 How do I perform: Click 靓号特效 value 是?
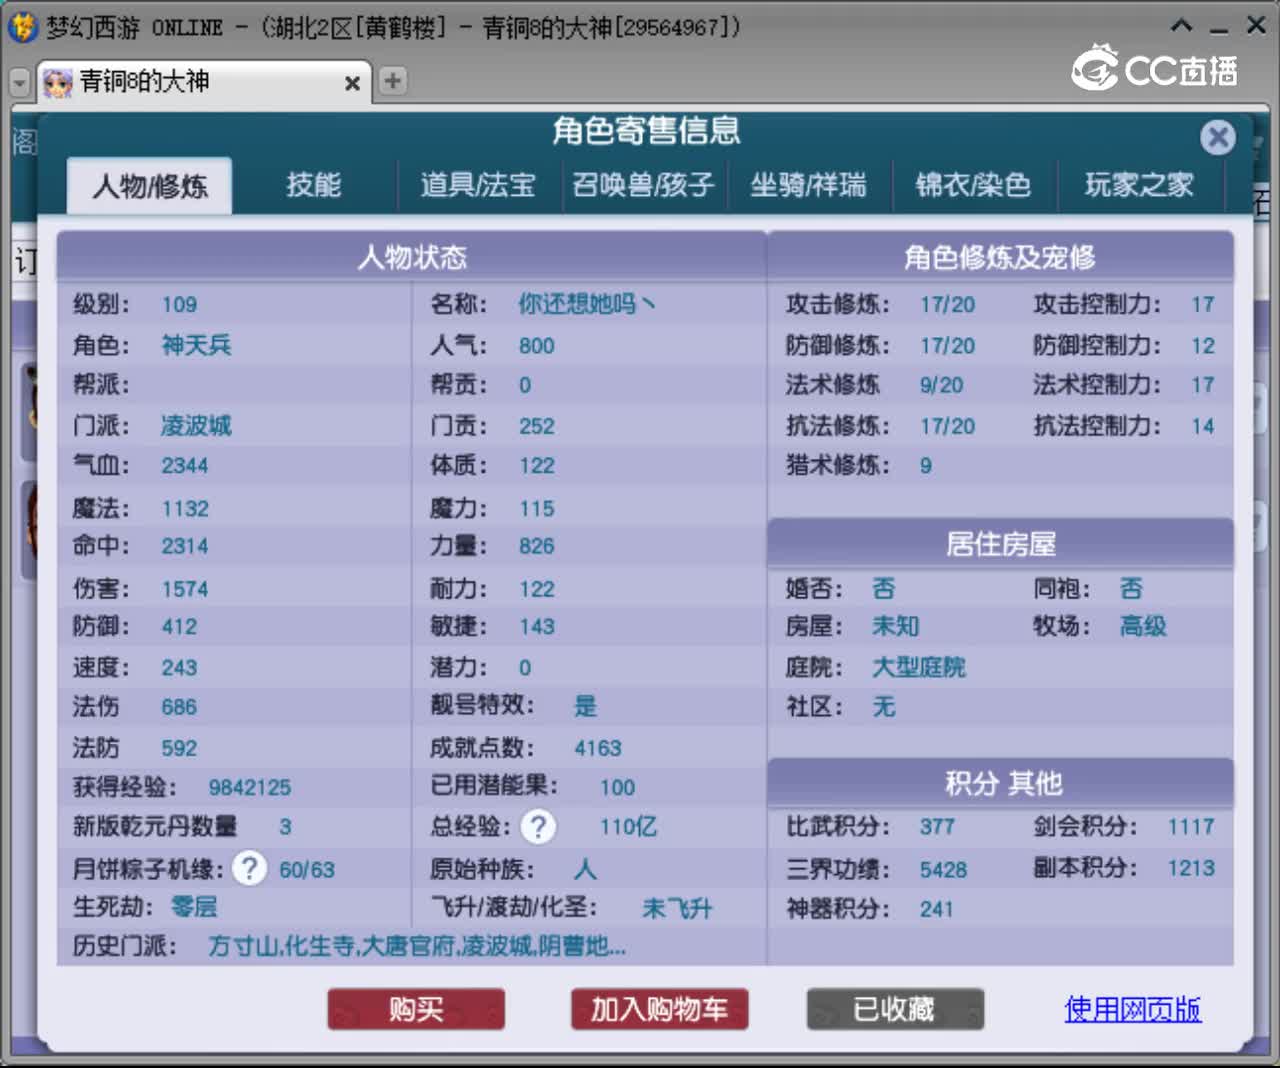pos(585,706)
